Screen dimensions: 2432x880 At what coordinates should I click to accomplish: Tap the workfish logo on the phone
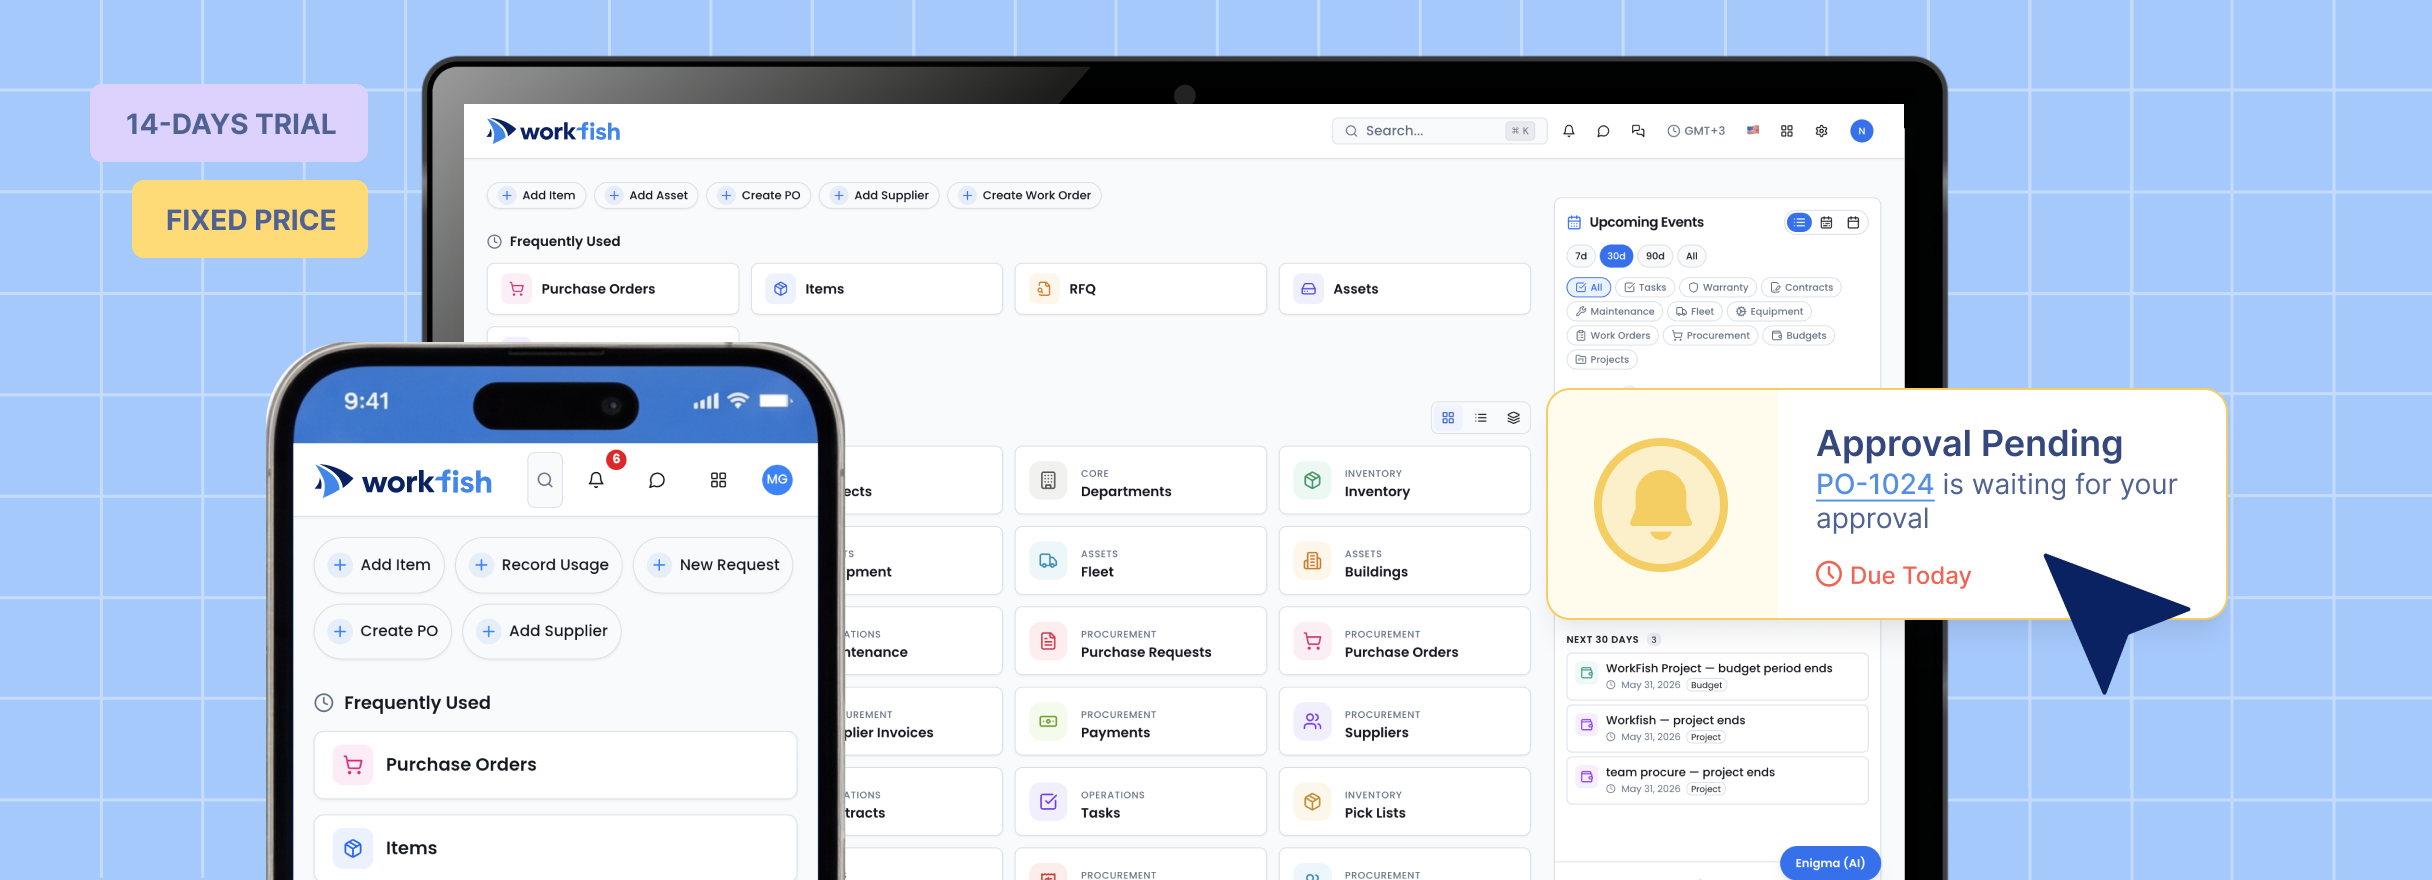[404, 481]
